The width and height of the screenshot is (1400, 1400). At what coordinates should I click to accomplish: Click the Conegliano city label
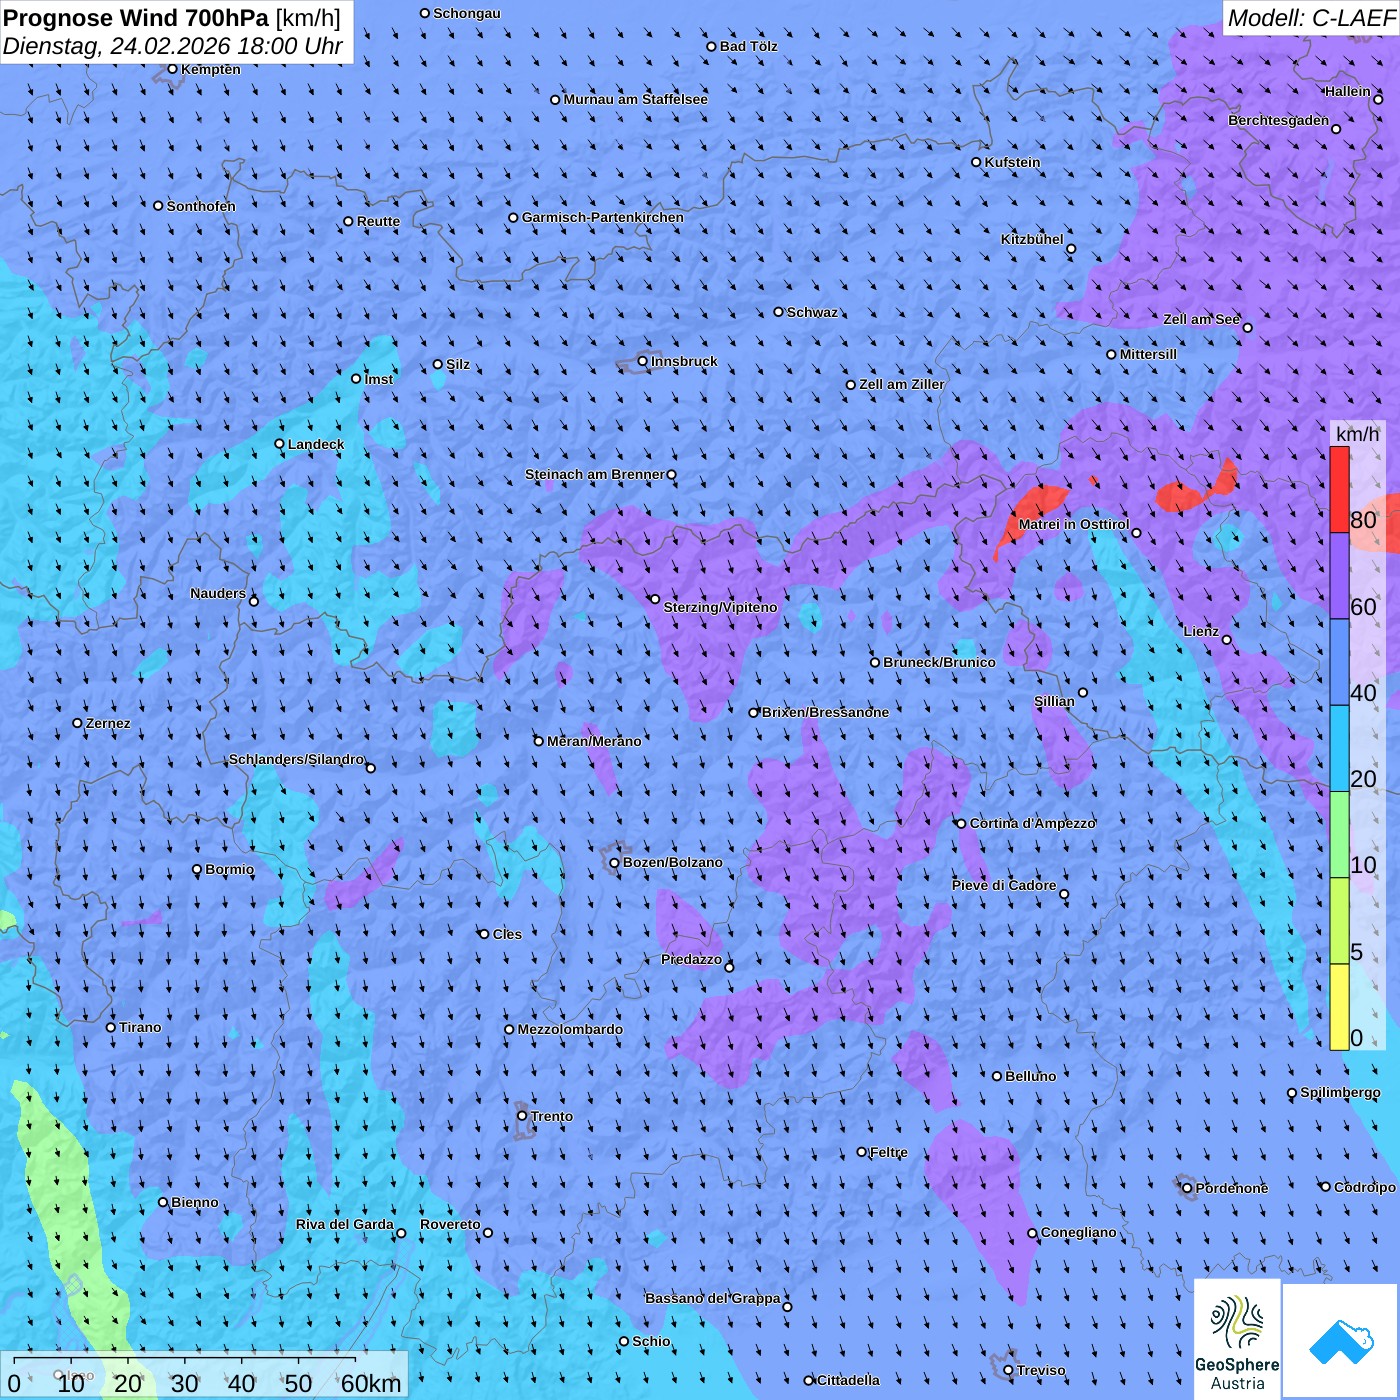point(1078,1232)
